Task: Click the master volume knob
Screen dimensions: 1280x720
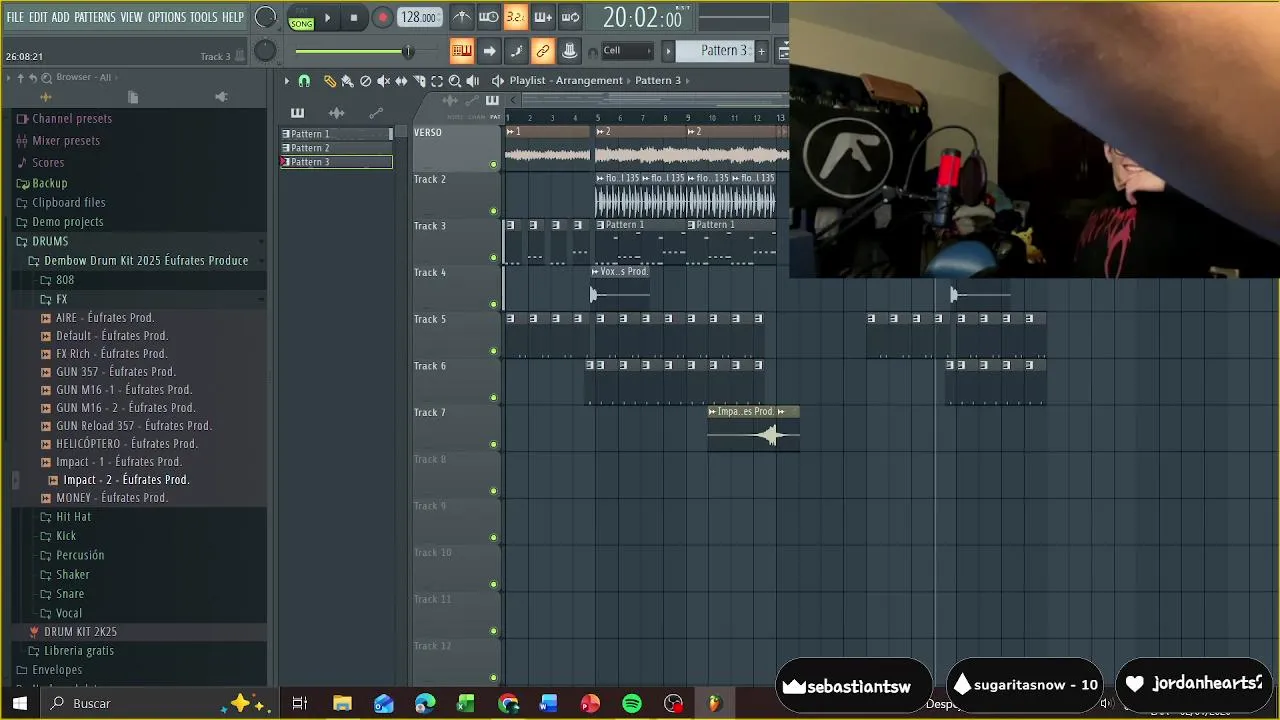Action: point(265,17)
